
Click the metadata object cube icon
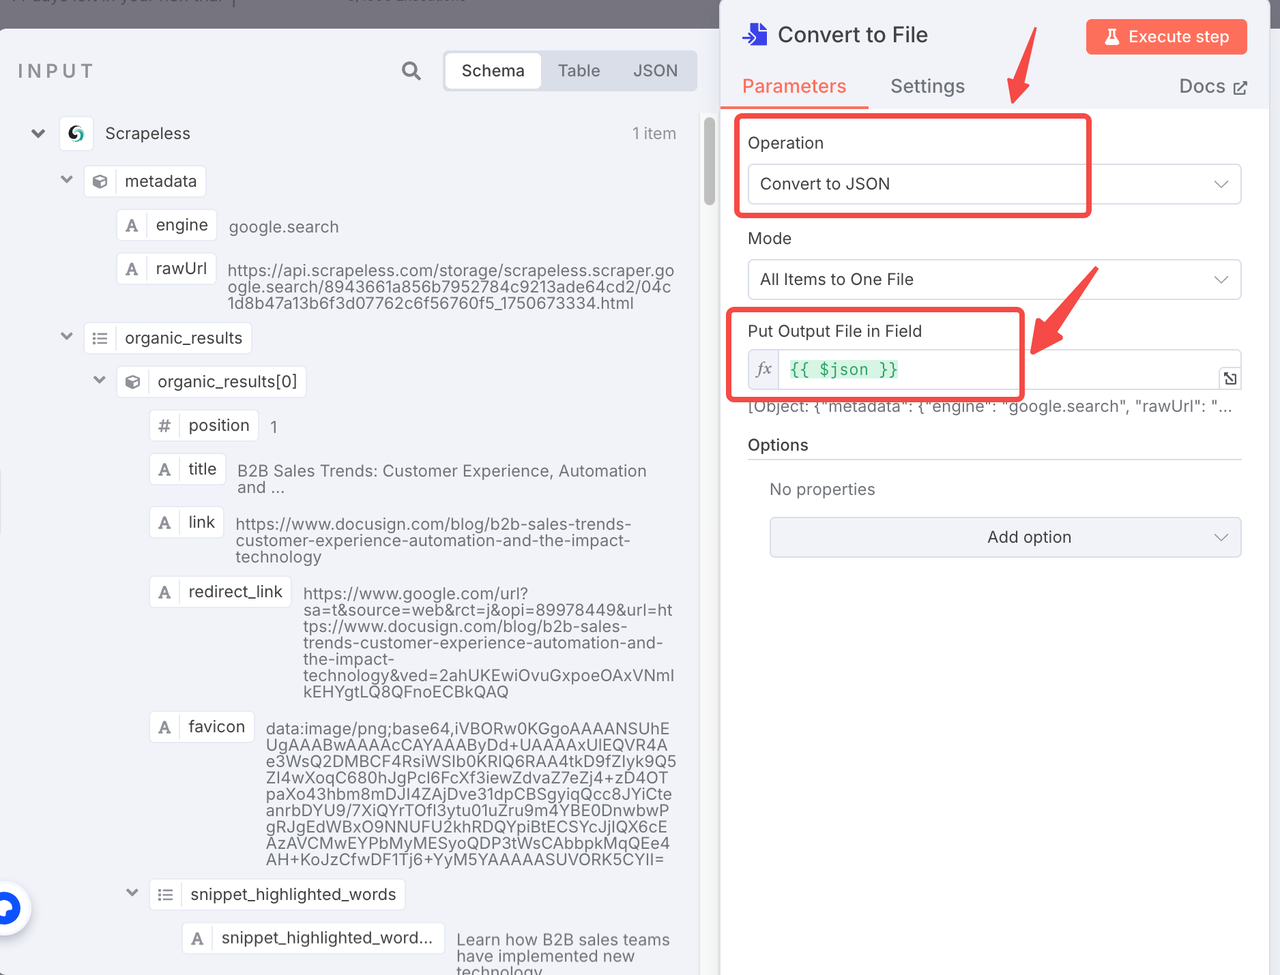[100, 182]
